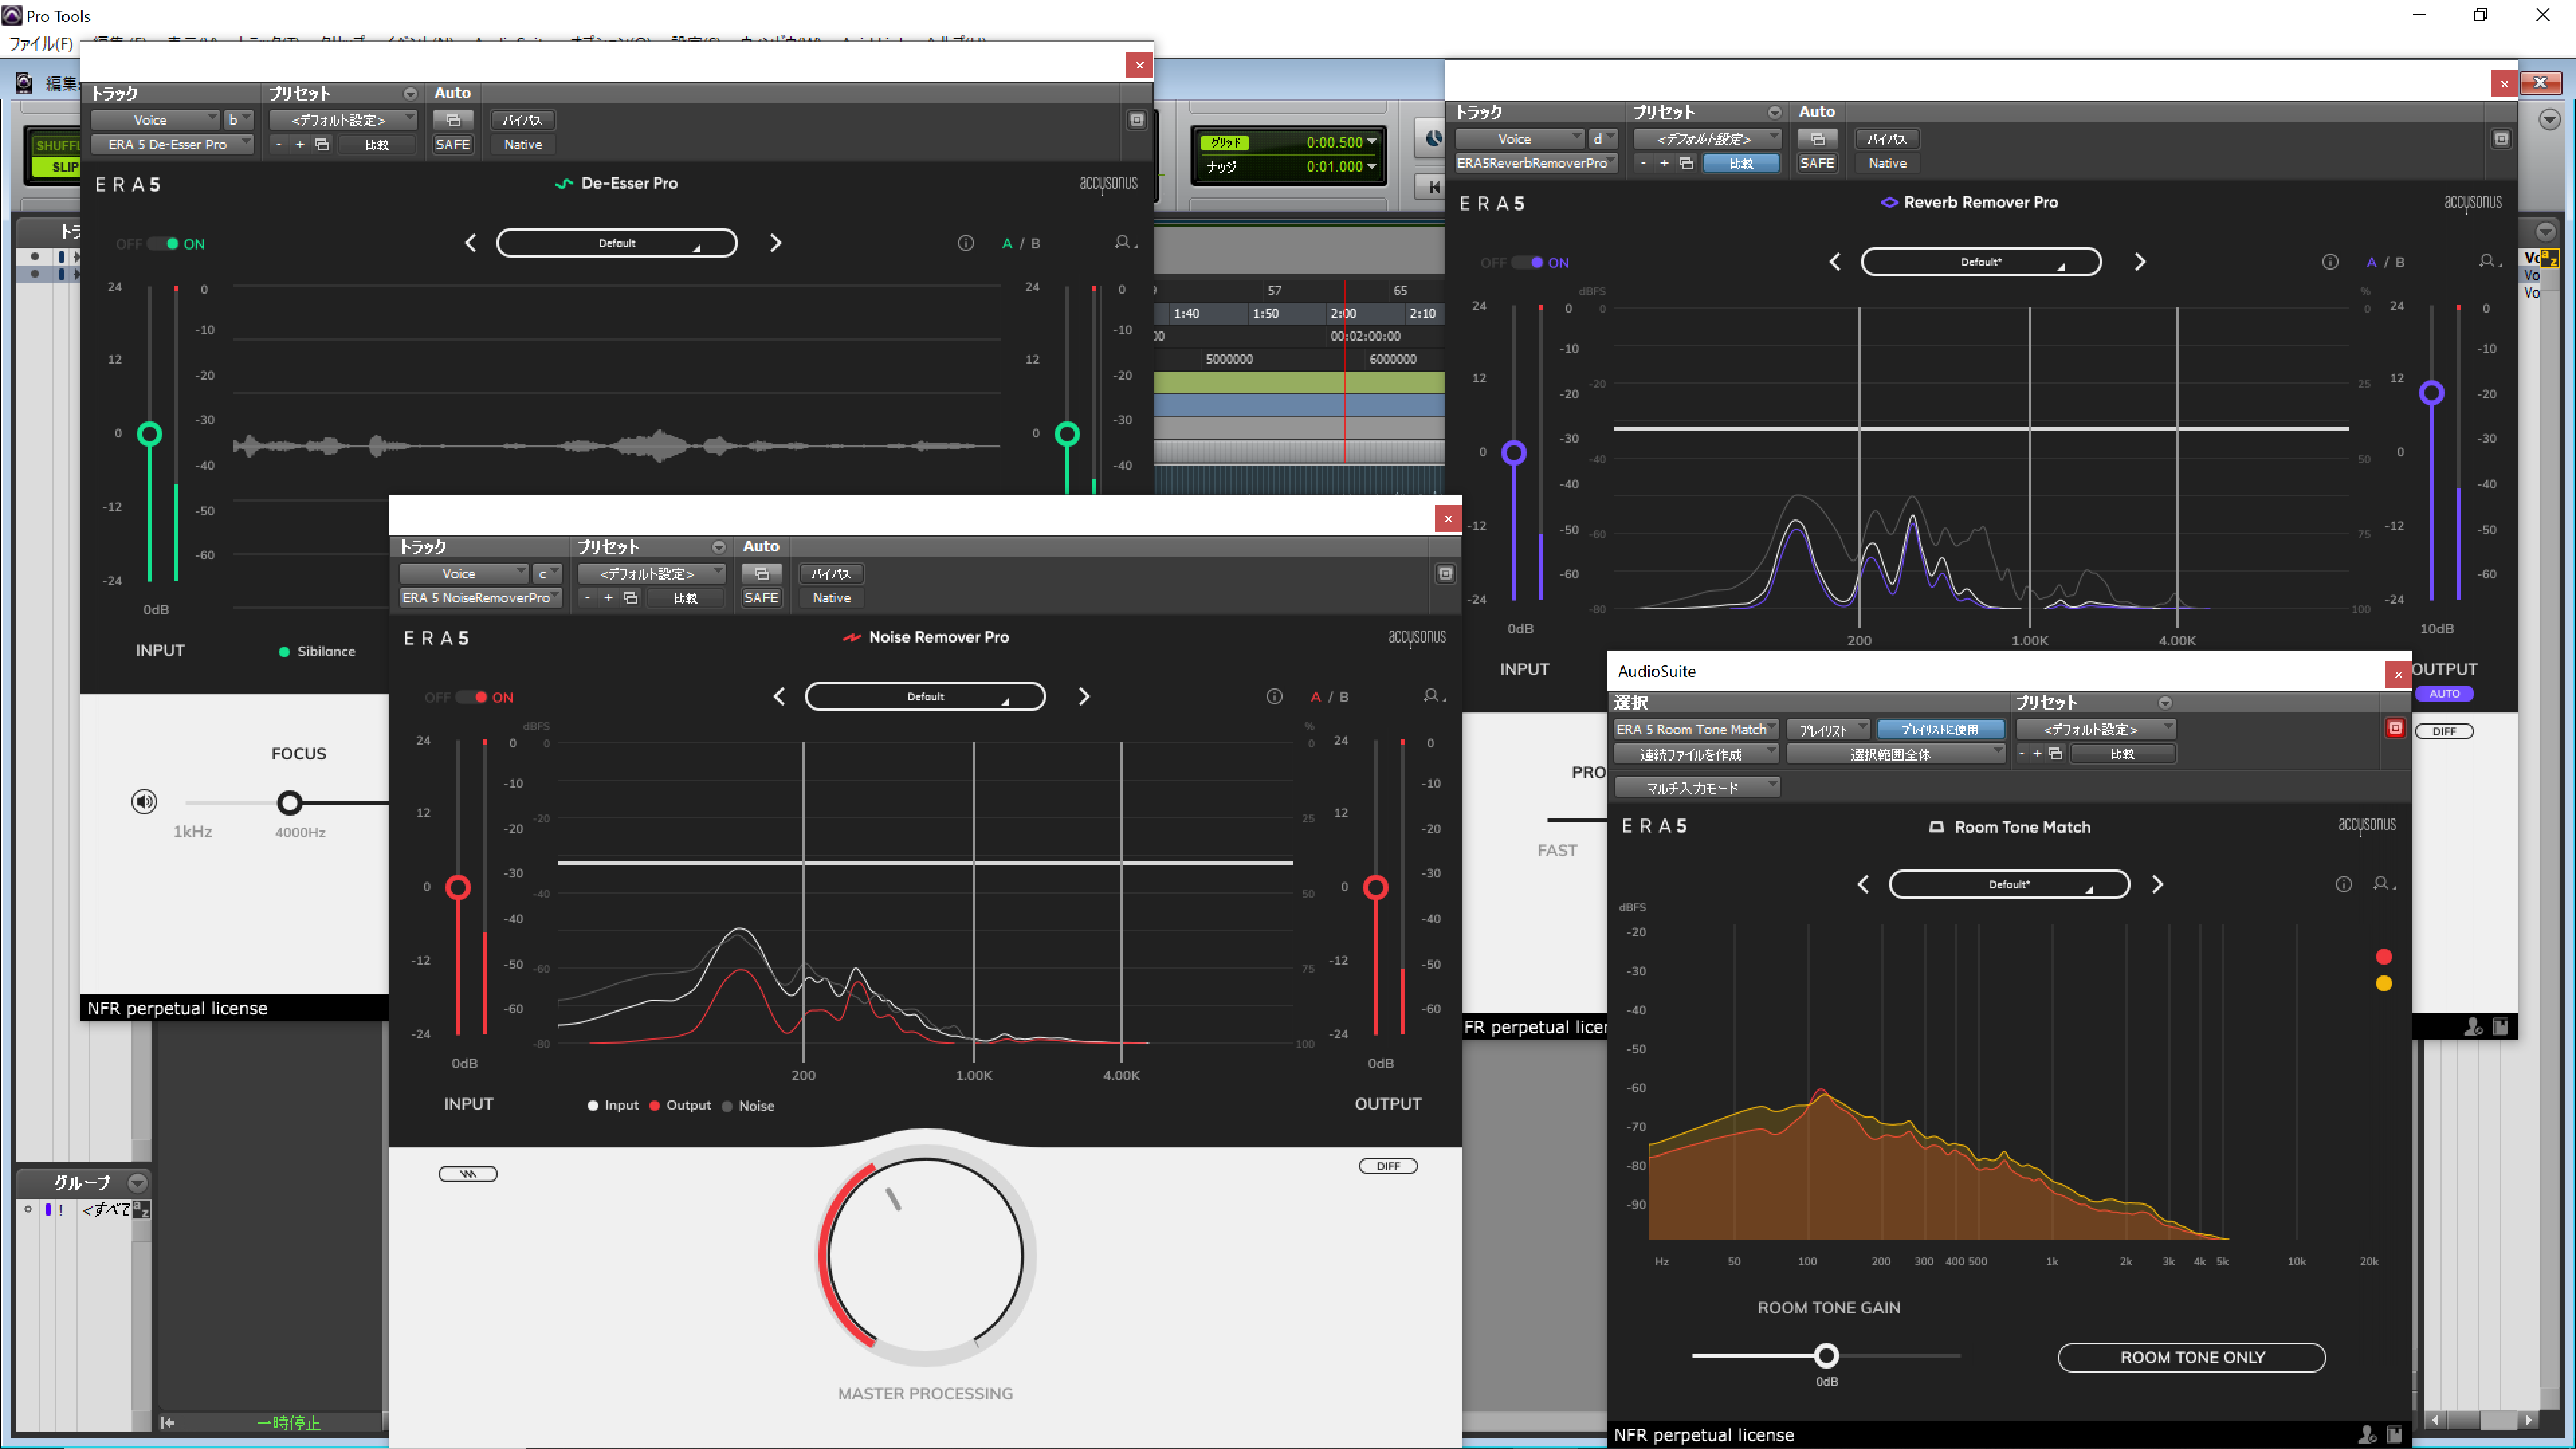Switch to B state in De-Esser Pro
The width and height of the screenshot is (2576, 1449).
[x=1035, y=243]
